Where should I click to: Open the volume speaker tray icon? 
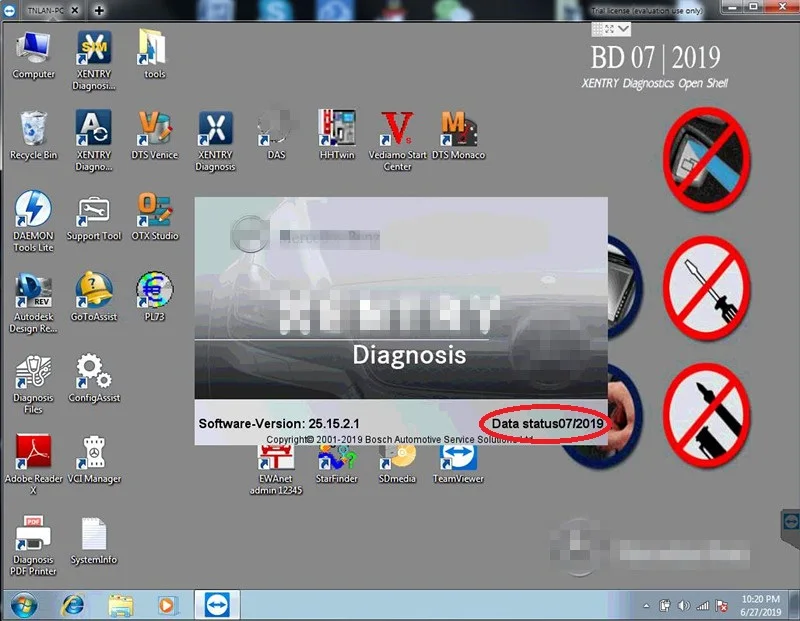click(x=684, y=606)
